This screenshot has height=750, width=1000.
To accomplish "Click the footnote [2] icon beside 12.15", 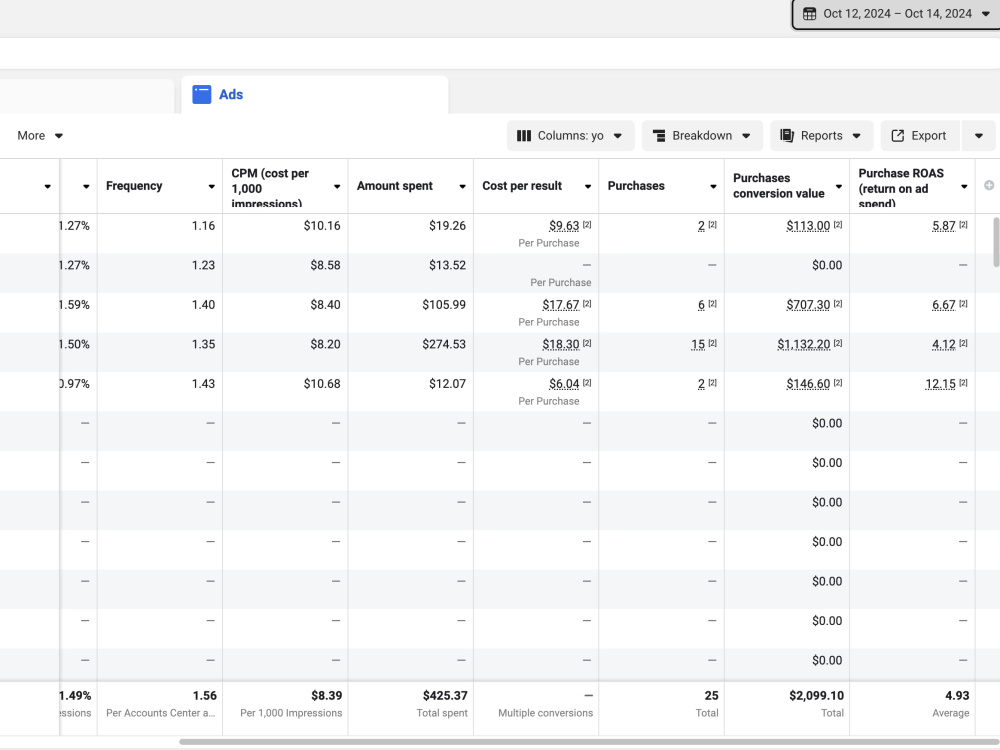I will 963,383.
